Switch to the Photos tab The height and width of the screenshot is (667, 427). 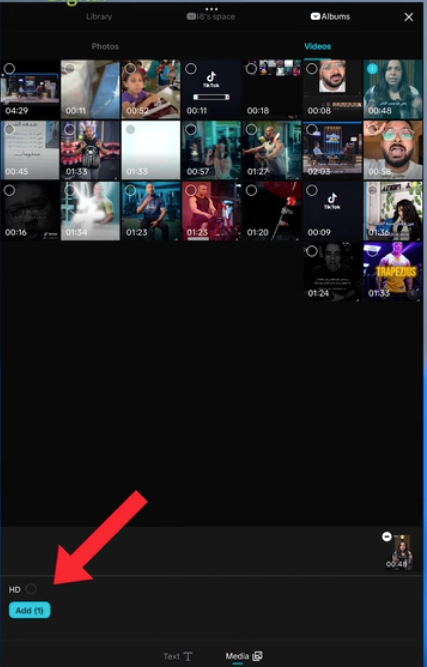pyautogui.click(x=105, y=46)
